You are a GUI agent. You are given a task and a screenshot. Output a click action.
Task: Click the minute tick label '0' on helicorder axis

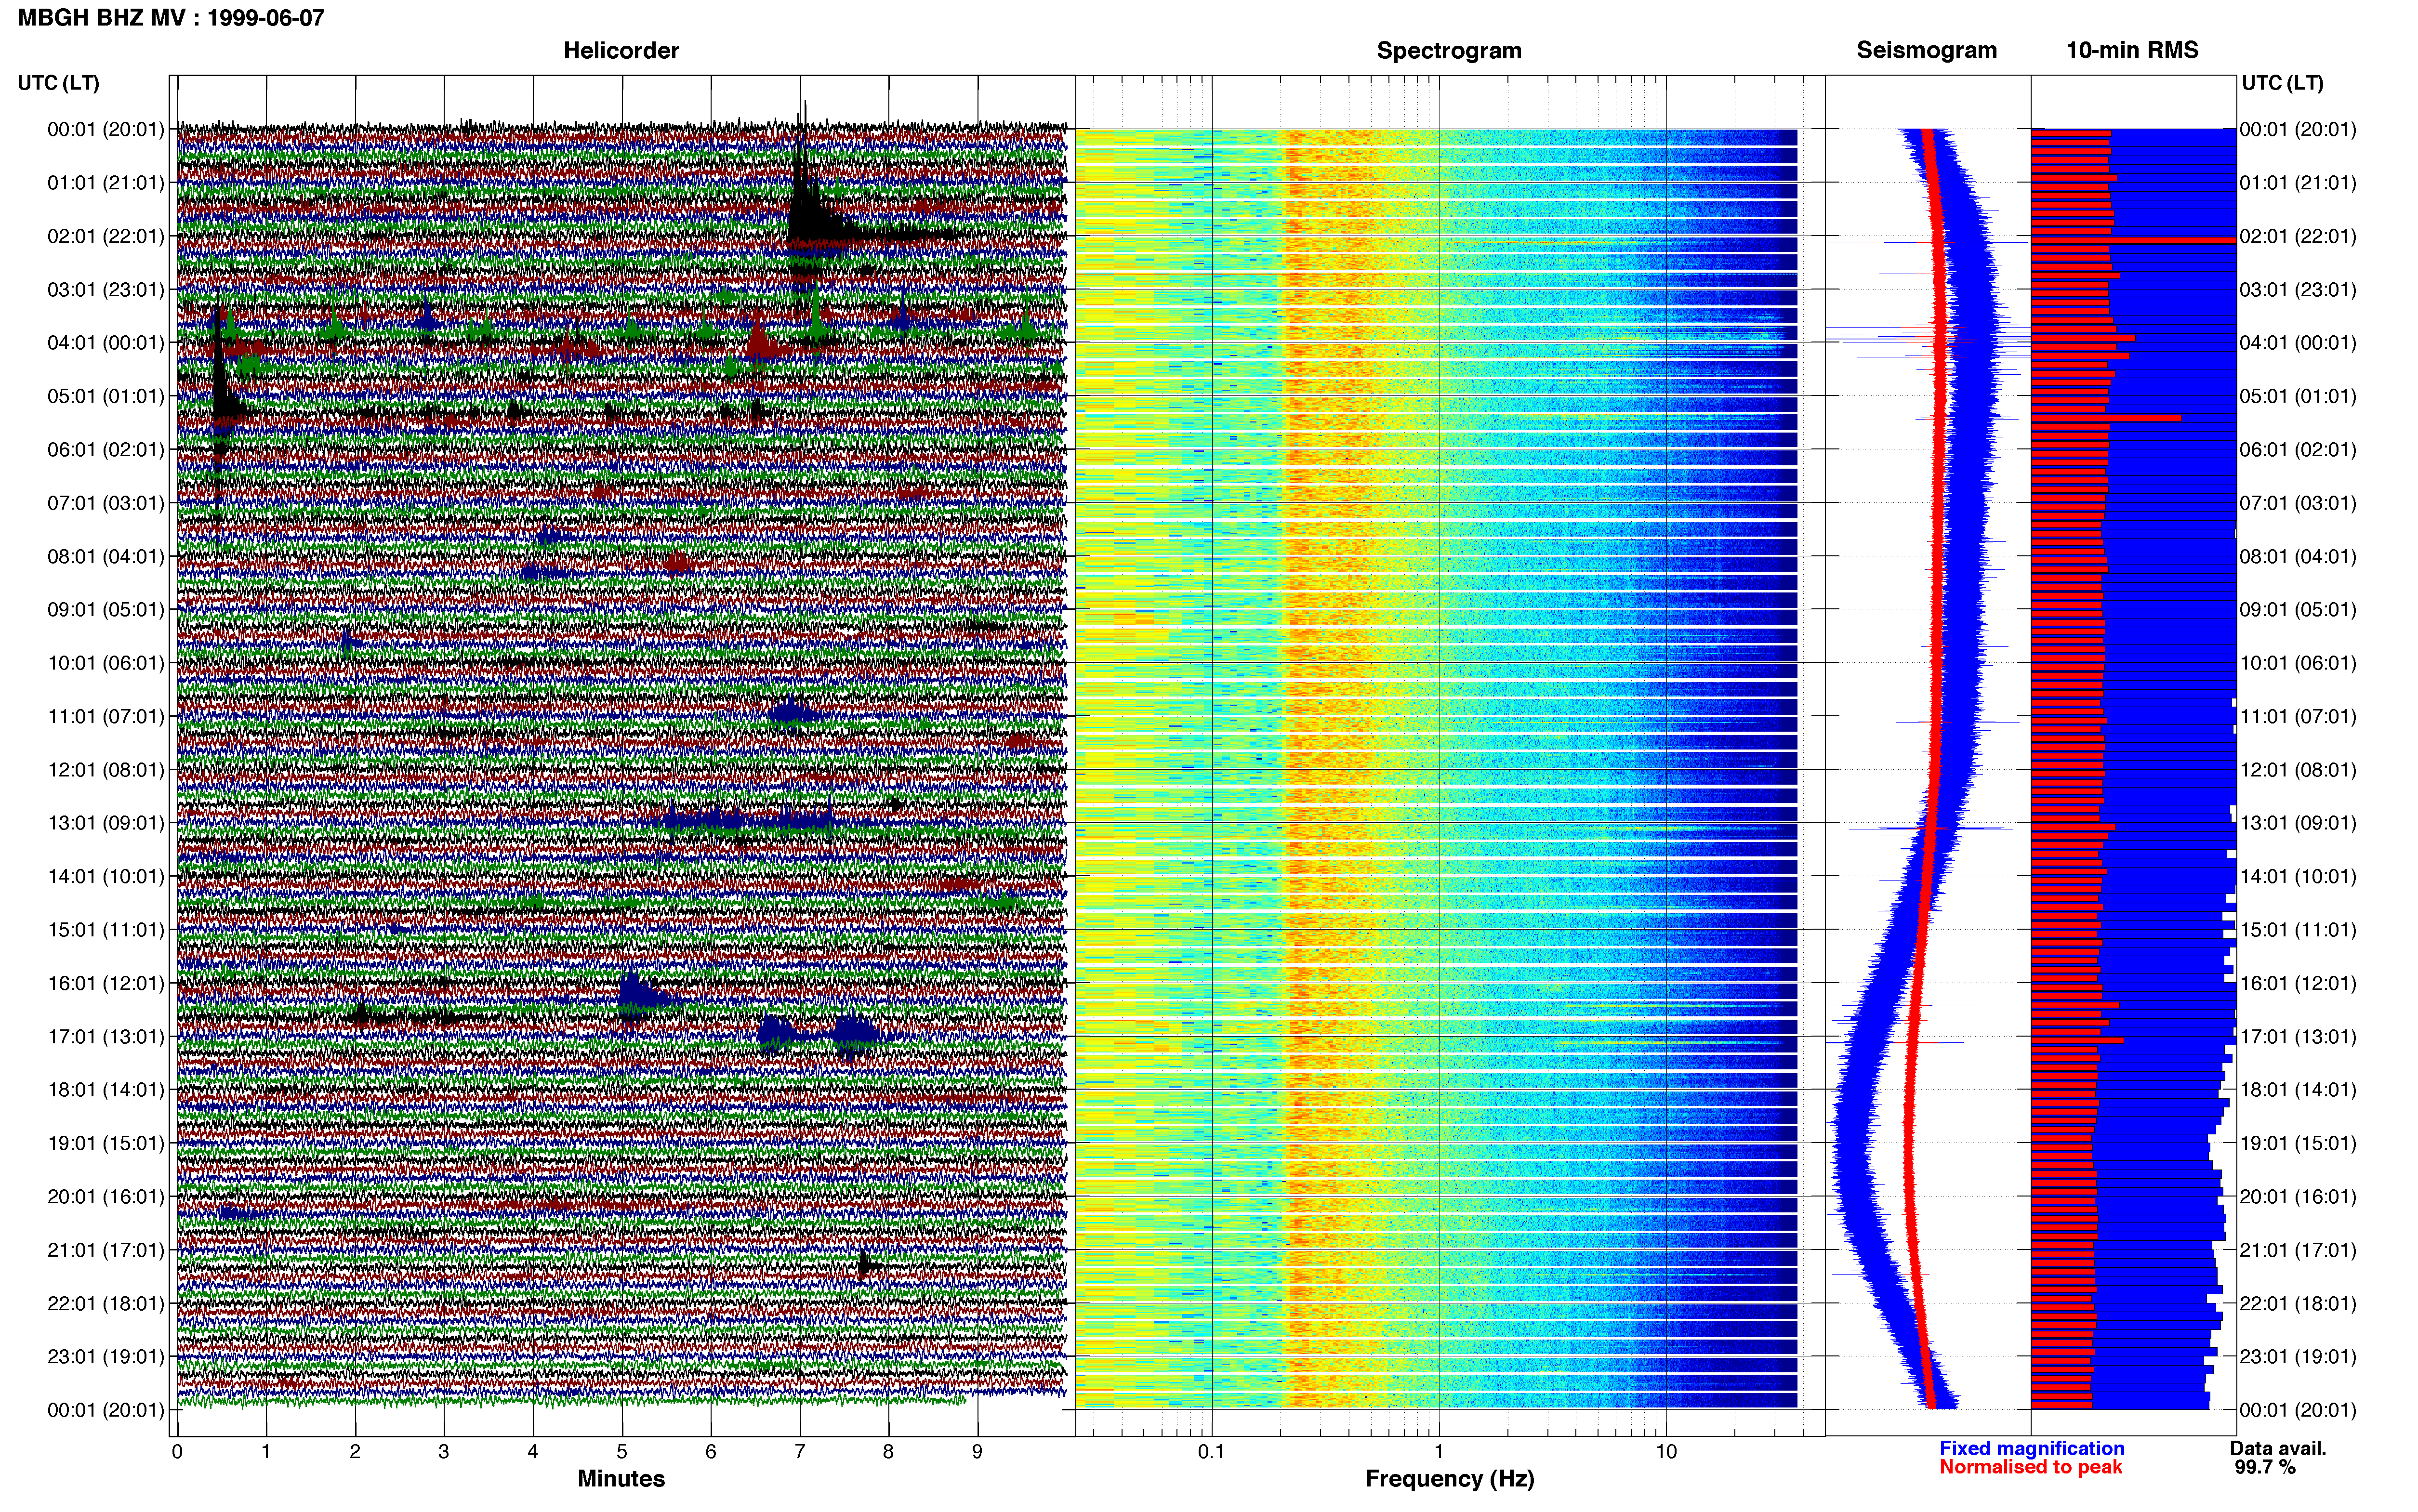[x=177, y=1452]
